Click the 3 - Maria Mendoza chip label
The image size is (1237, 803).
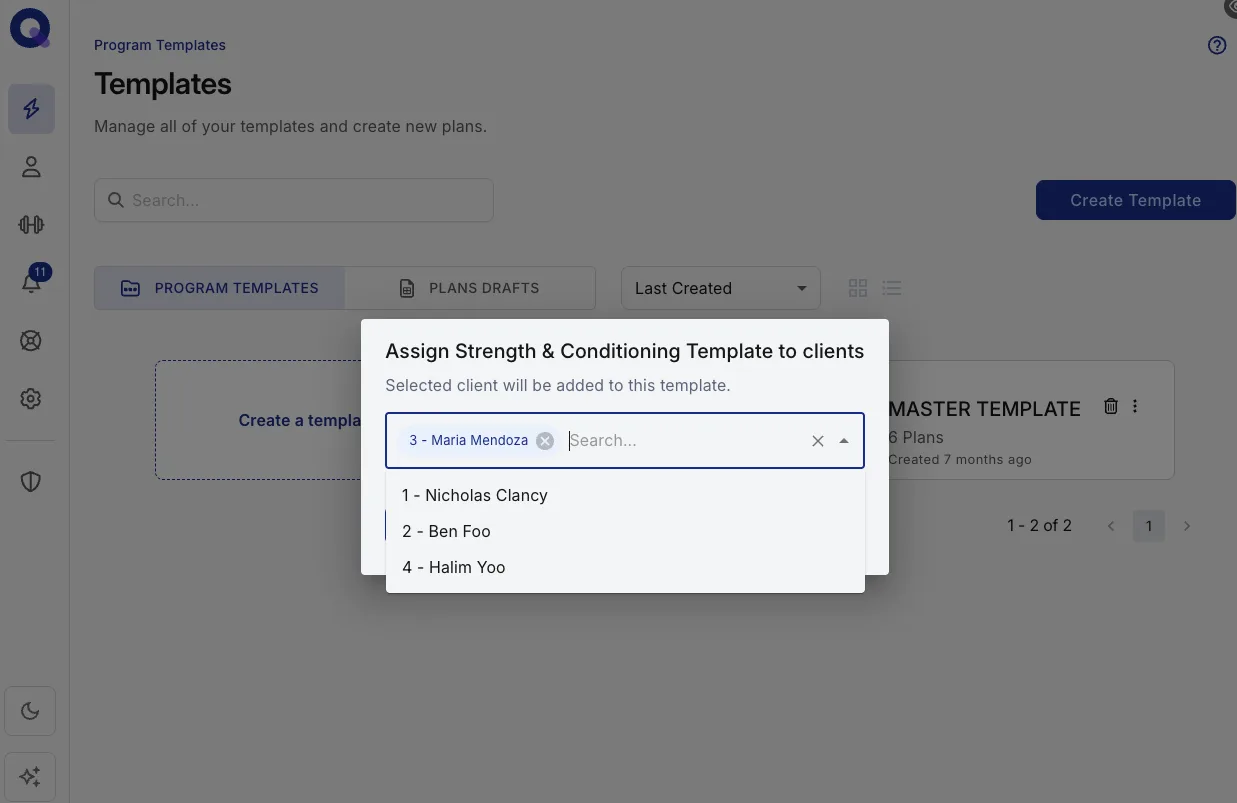coord(469,441)
